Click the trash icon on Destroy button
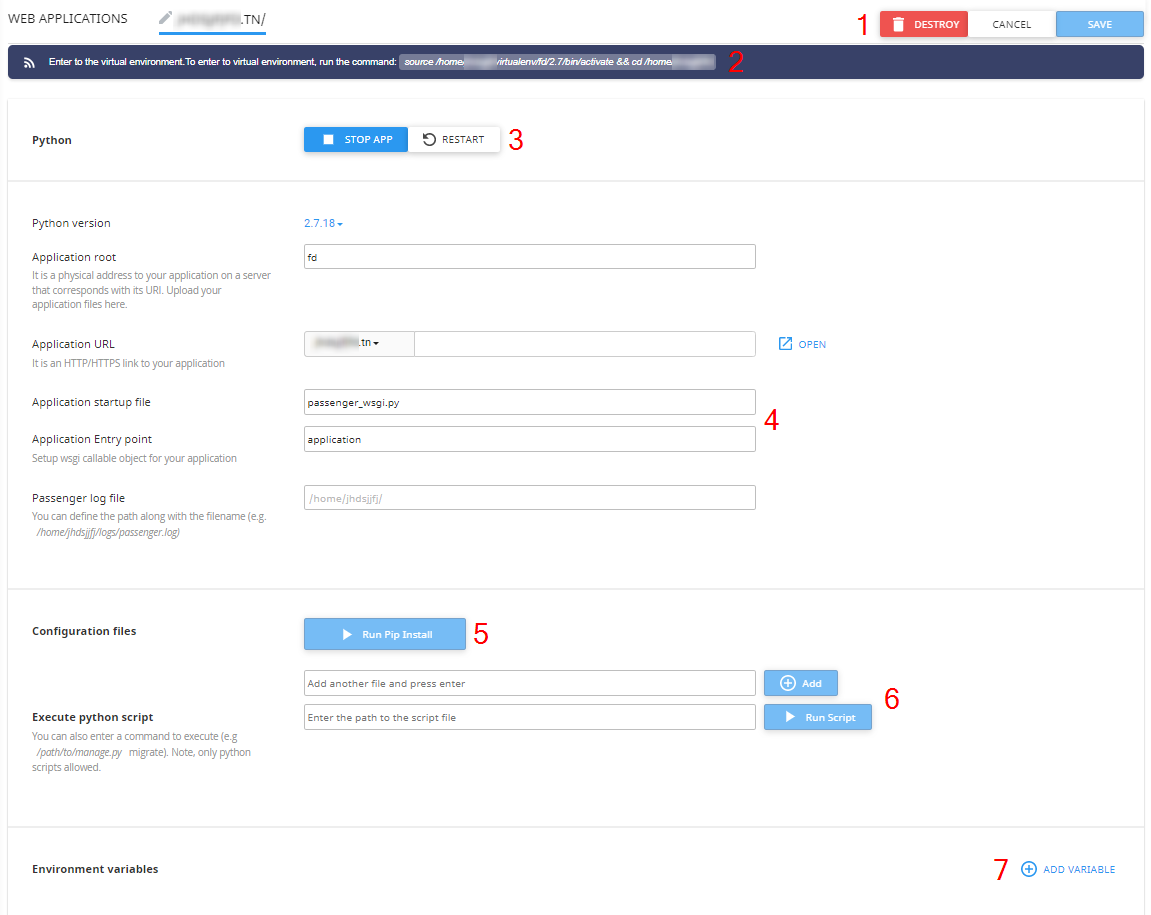This screenshot has height=915, width=1151. [898, 24]
